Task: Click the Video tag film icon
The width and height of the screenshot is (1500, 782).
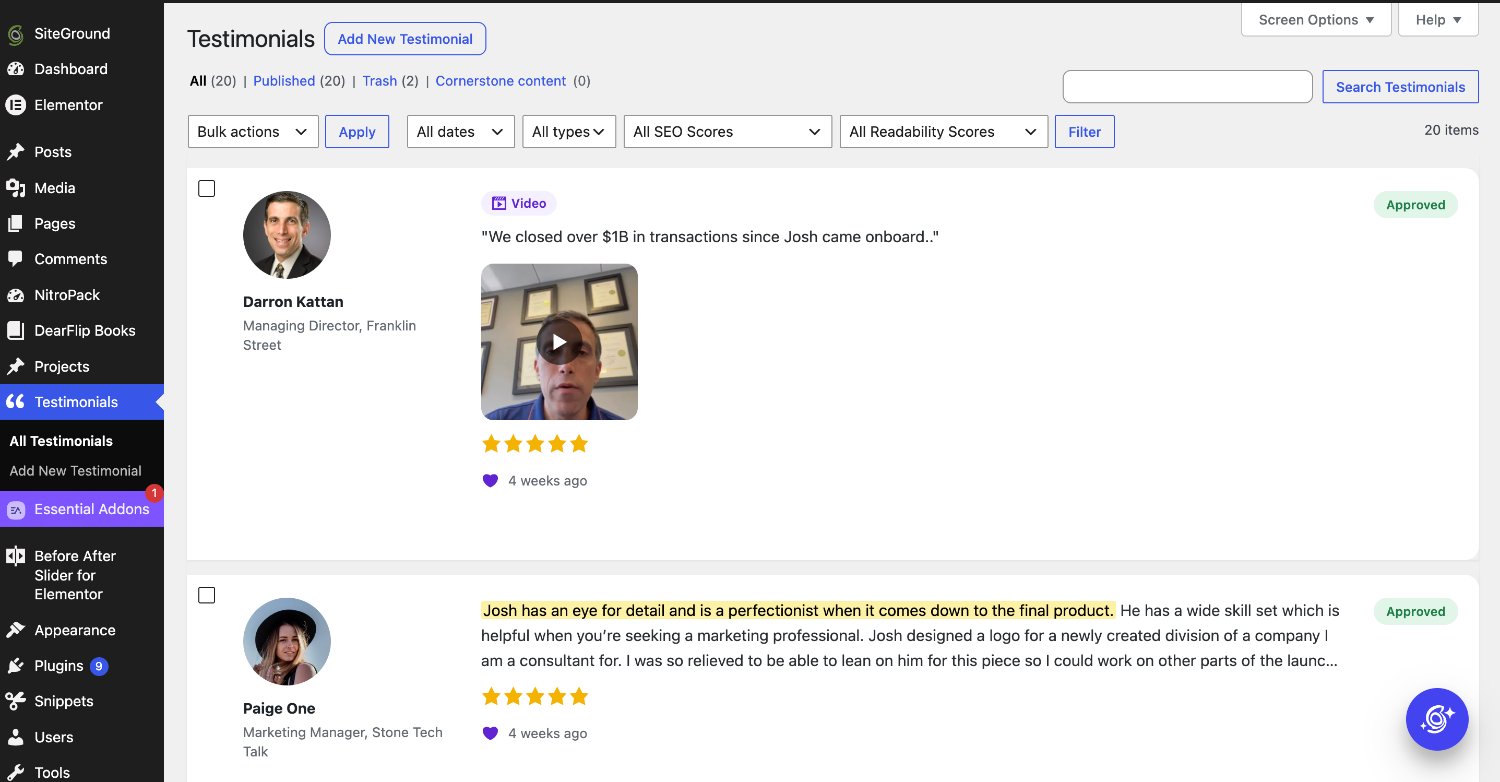Action: click(x=498, y=204)
